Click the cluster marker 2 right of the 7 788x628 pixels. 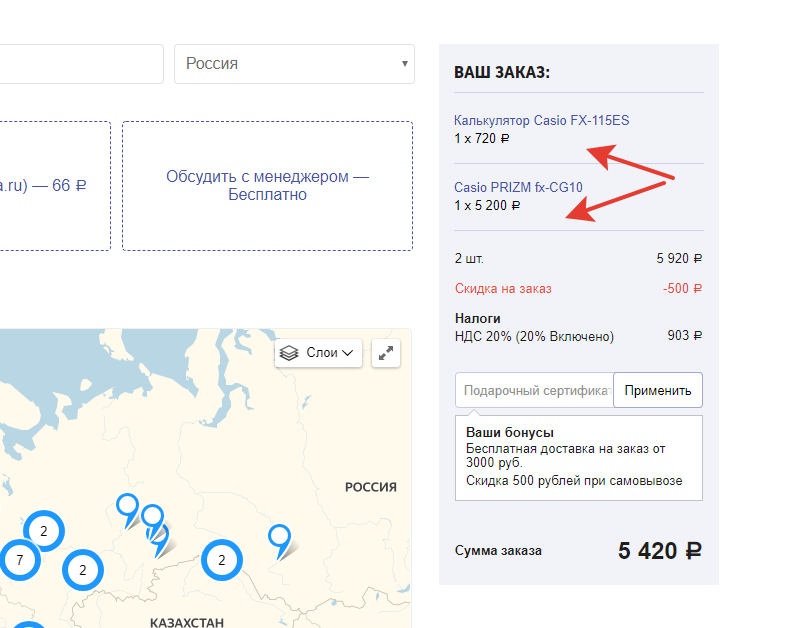click(83, 570)
